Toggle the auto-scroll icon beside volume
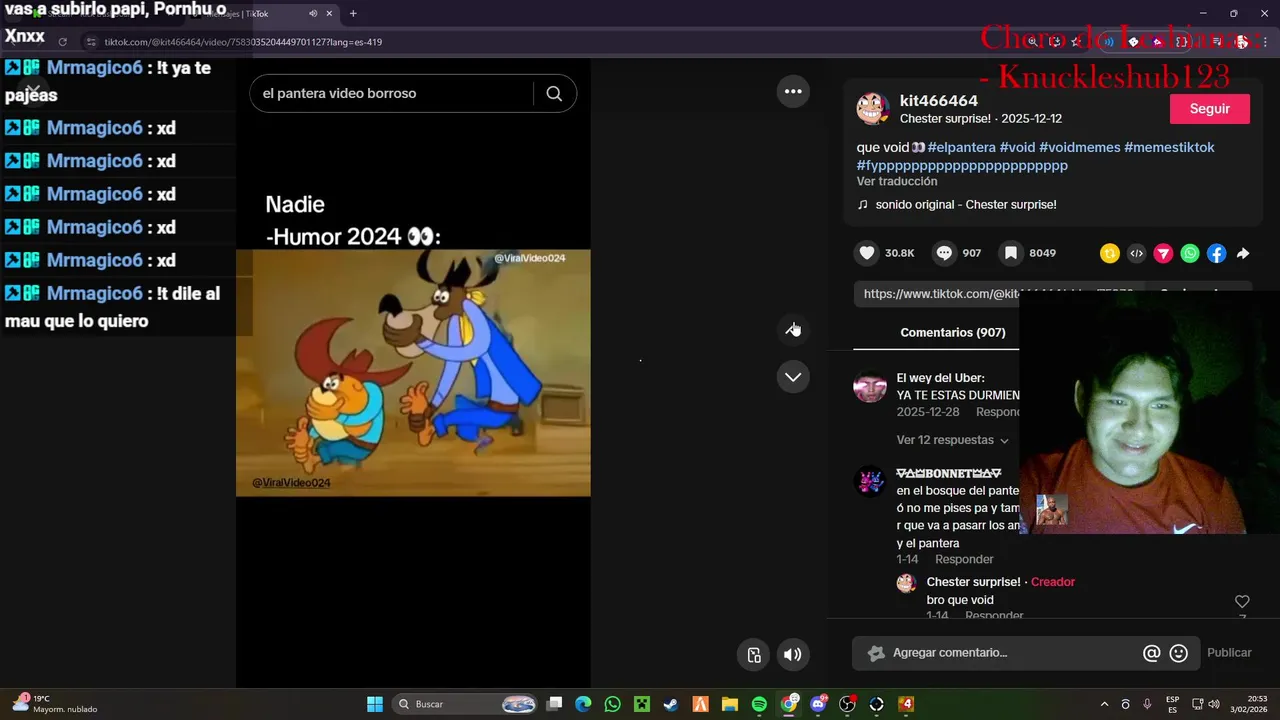 pyautogui.click(x=754, y=655)
